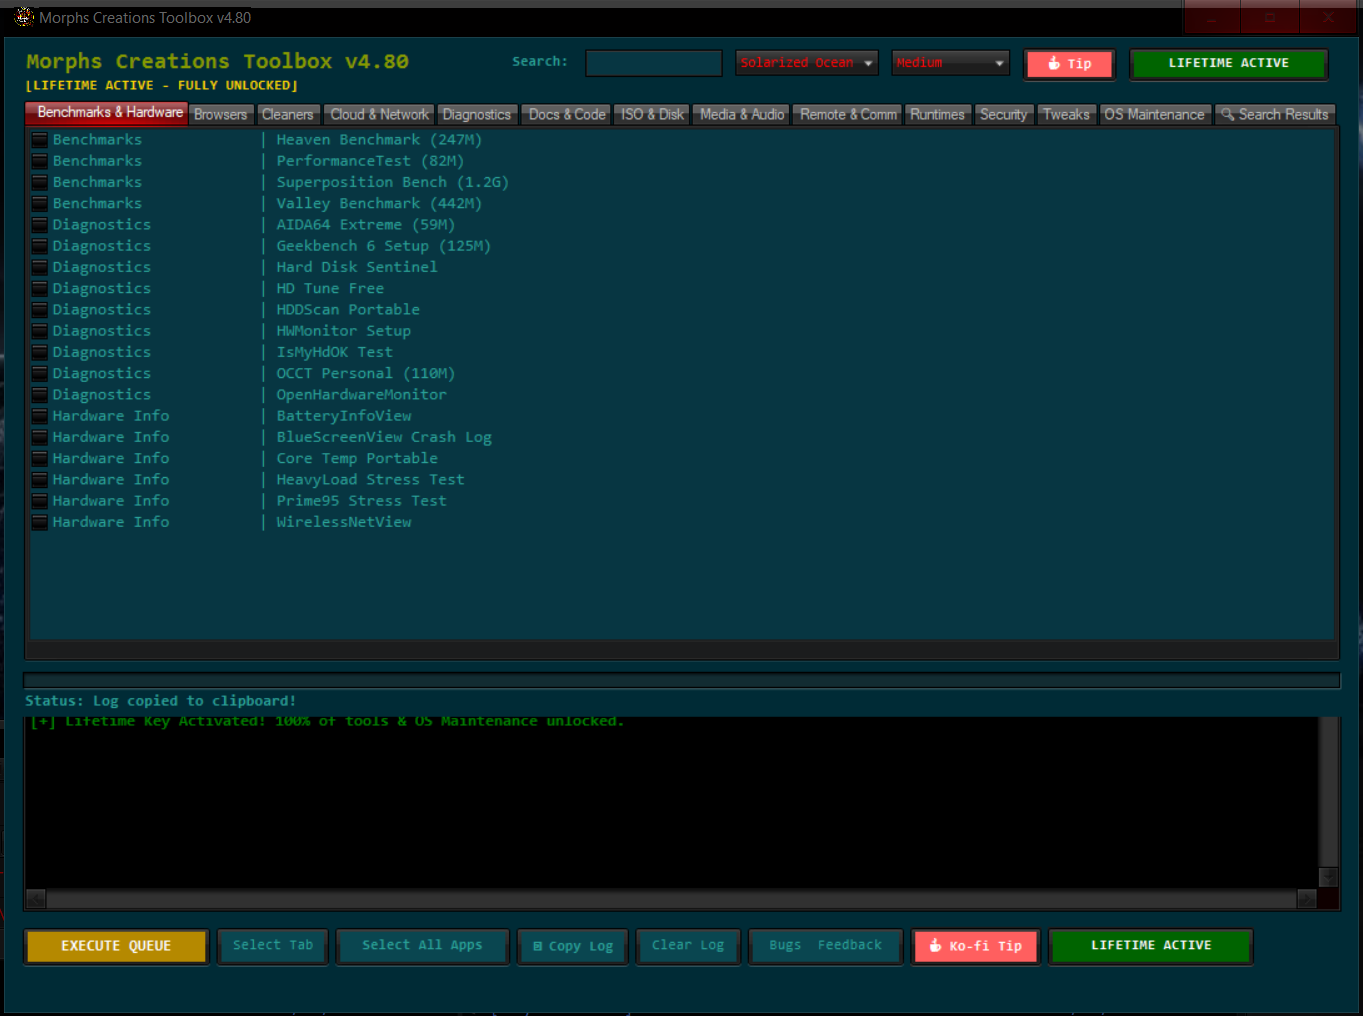The width and height of the screenshot is (1363, 1016).
Task: Select the Tweaks tab
Action: (x=1066, y=115)
